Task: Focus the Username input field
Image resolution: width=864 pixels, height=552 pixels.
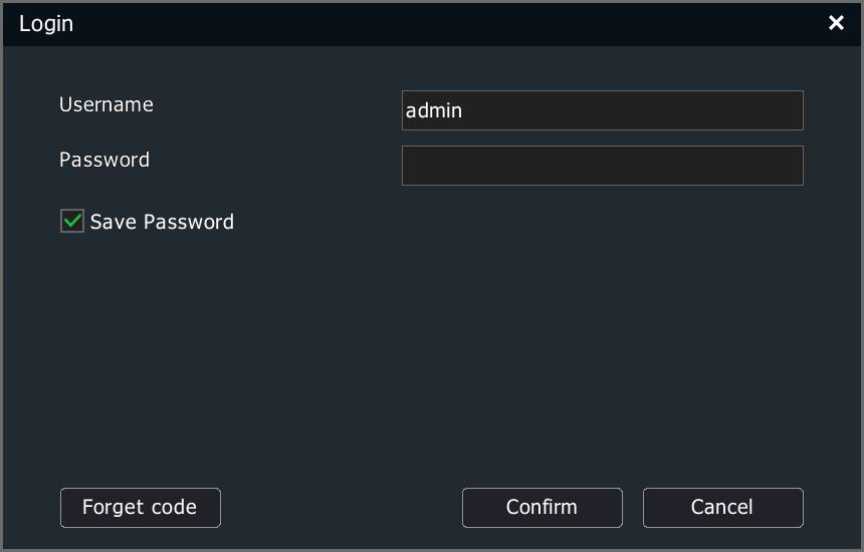Action: coord(602,110)
